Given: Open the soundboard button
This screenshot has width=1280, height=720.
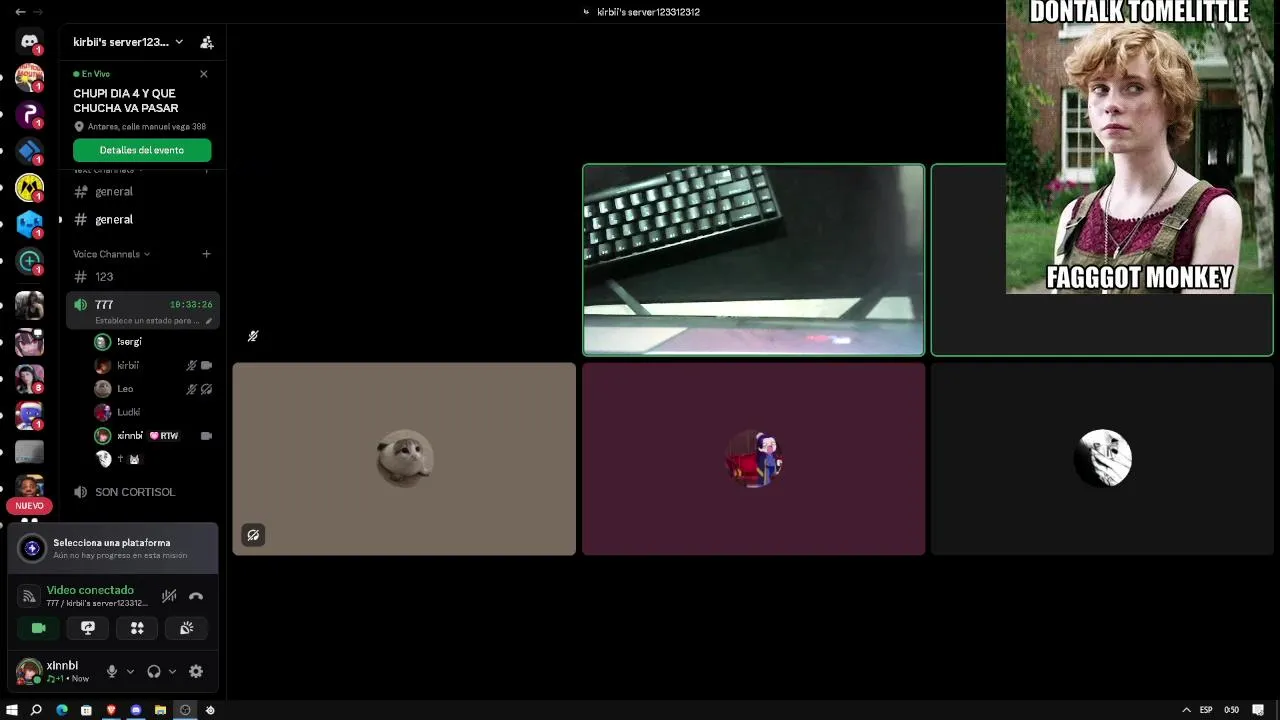Looking at the screenshot, I should point(186,628).
